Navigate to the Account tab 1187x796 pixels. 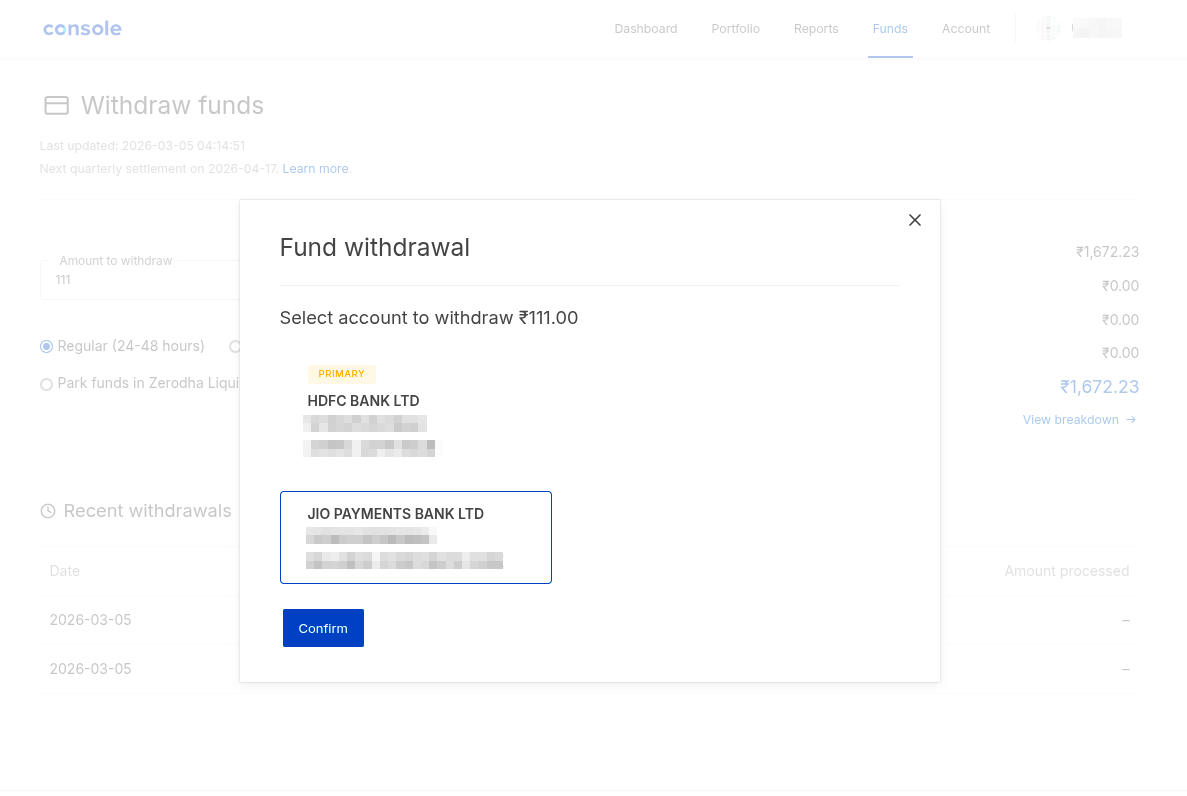coord(965,29)
